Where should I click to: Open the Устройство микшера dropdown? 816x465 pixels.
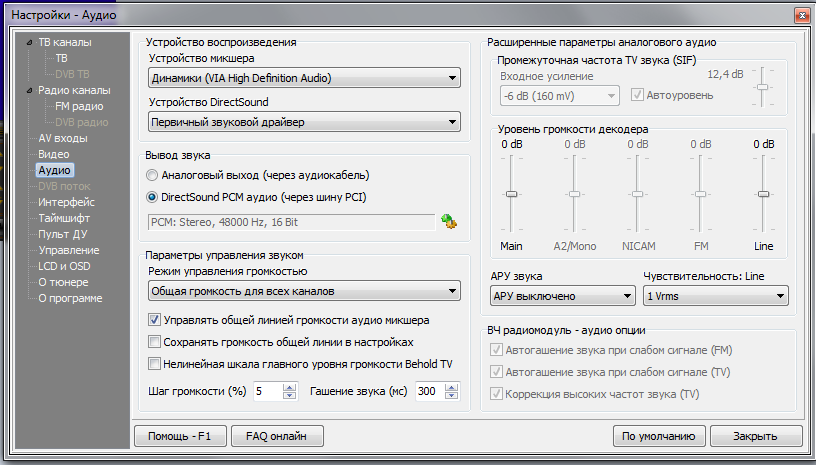304,78
